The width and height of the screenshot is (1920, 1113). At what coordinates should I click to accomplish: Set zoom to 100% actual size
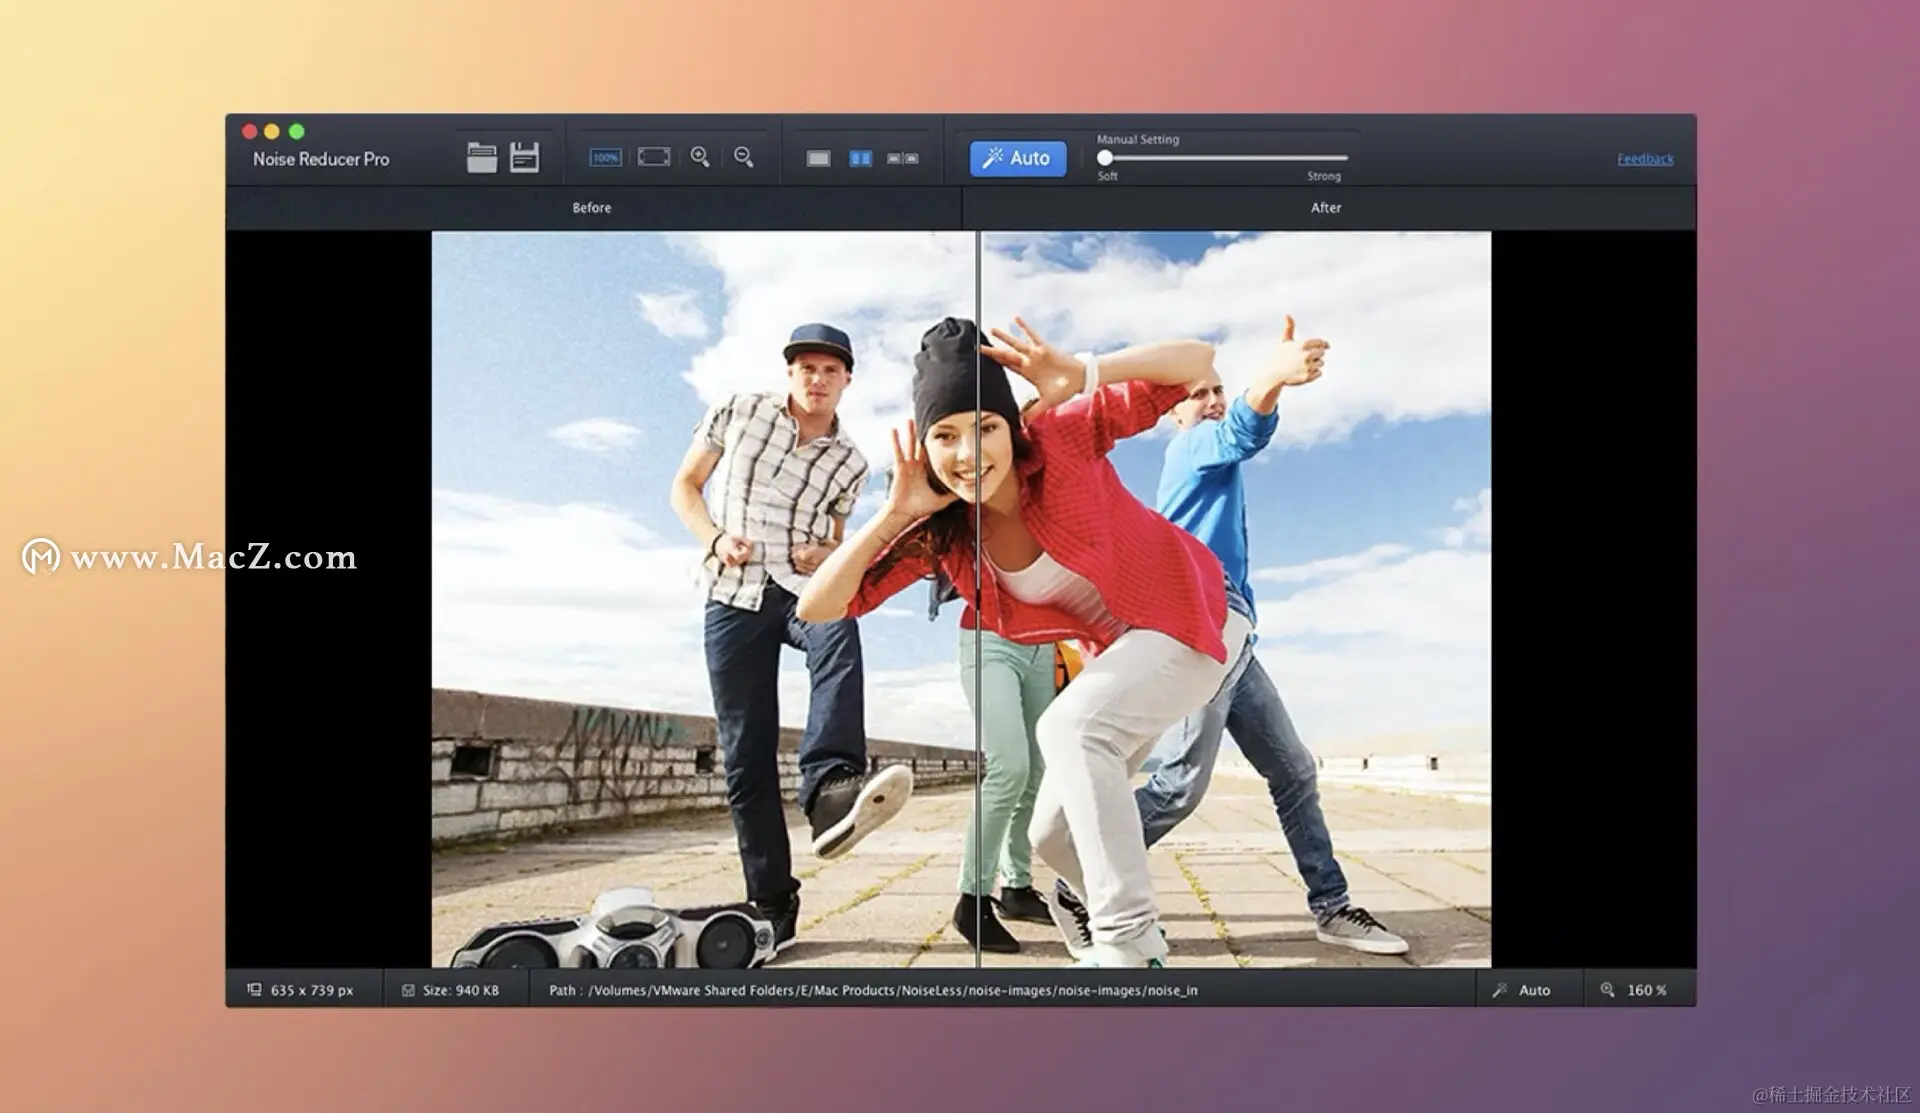coord(605,157)
